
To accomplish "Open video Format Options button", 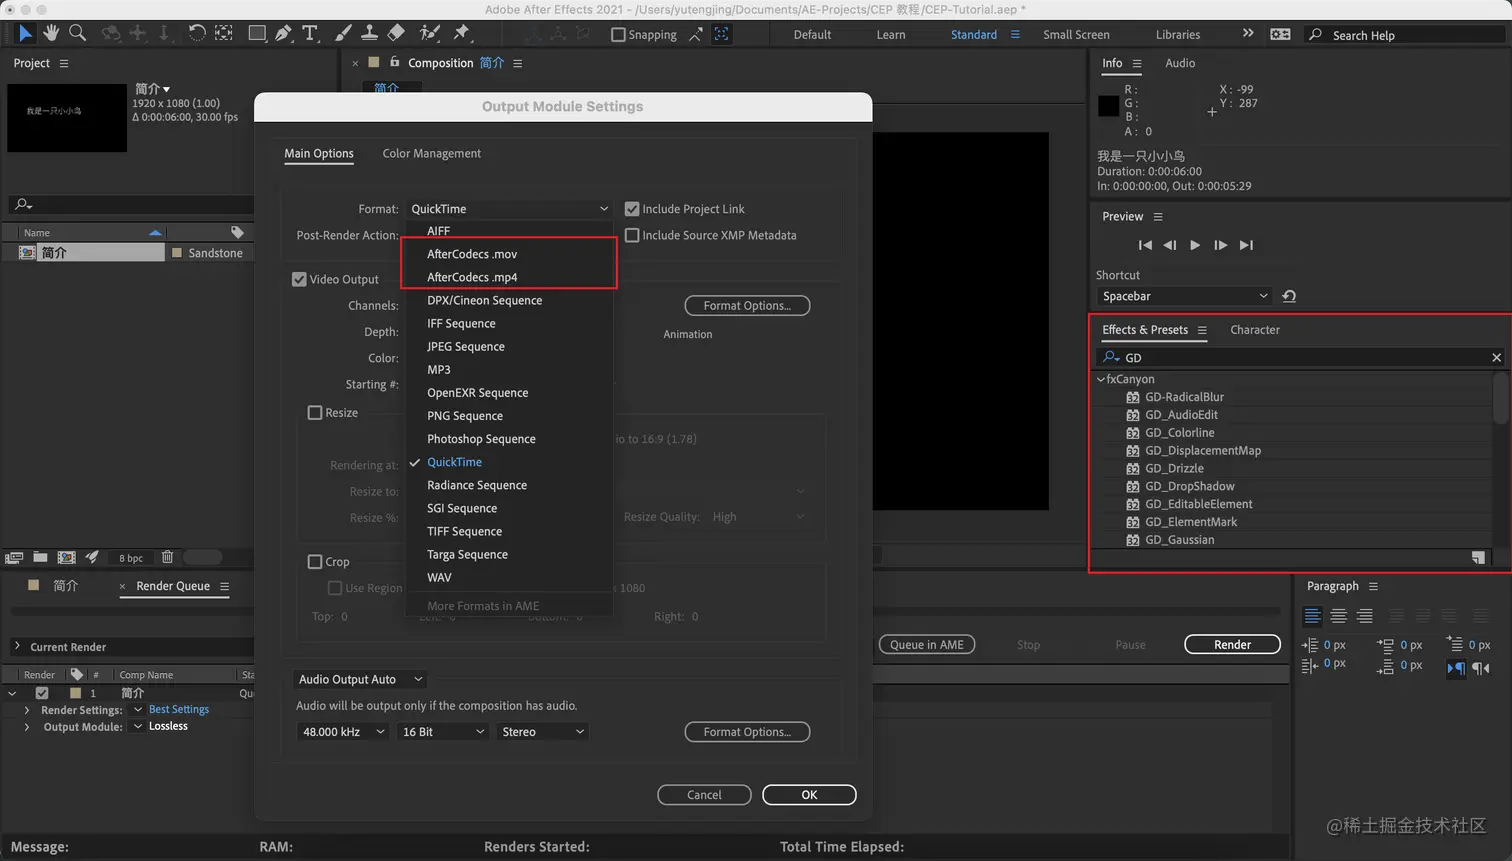I will [x=747, y=306].
